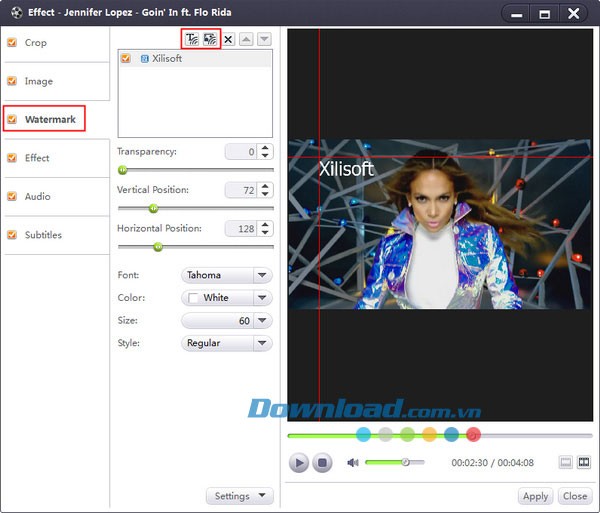Click the Close button
The height and width of the screenshot is (513, 600).
[575, 496]
